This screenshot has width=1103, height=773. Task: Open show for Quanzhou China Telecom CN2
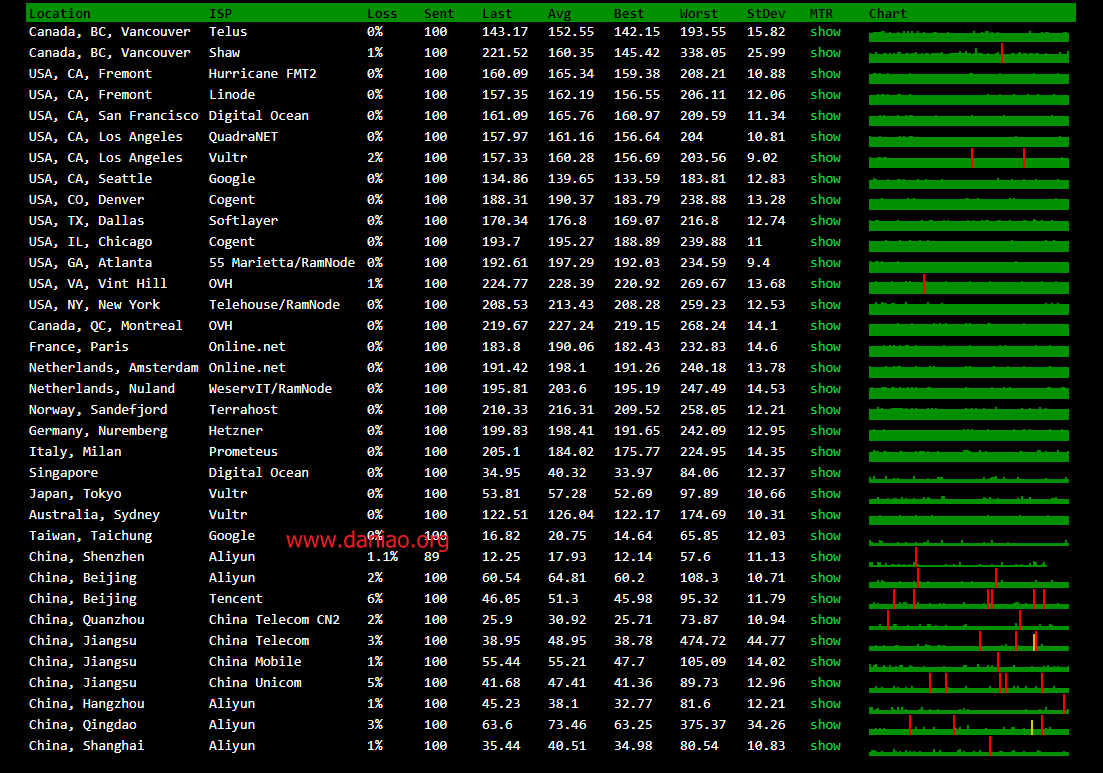coord(825,620)
